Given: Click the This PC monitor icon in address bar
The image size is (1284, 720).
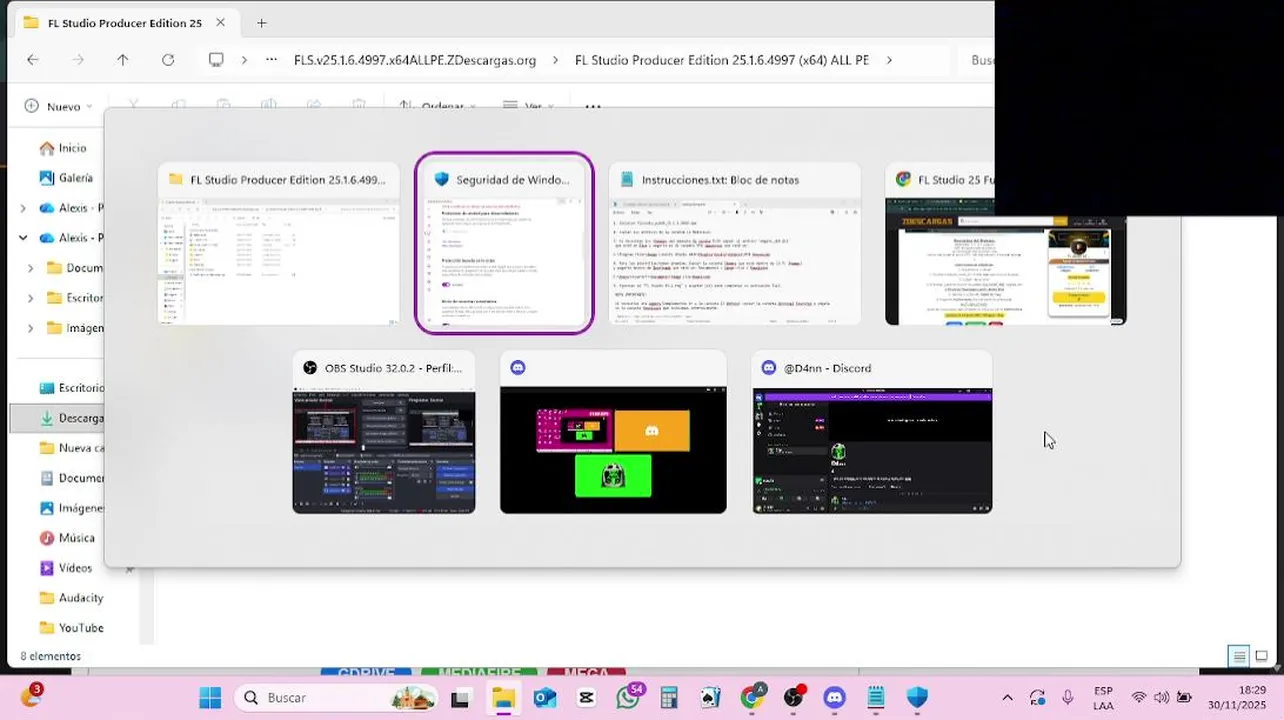Looking at the screenshot, I should [216, 60].
